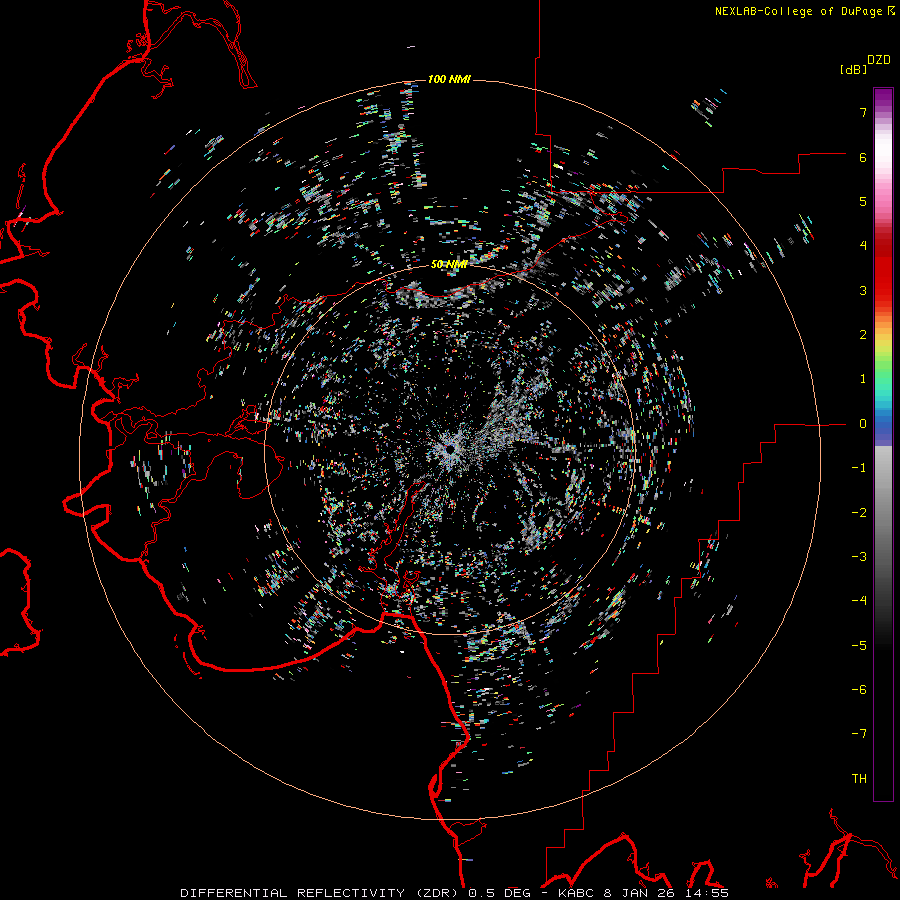This screenshot has width=900, height=900.
Task: Click the 2 value on the color scale
Action: click(x=863, y=335)
